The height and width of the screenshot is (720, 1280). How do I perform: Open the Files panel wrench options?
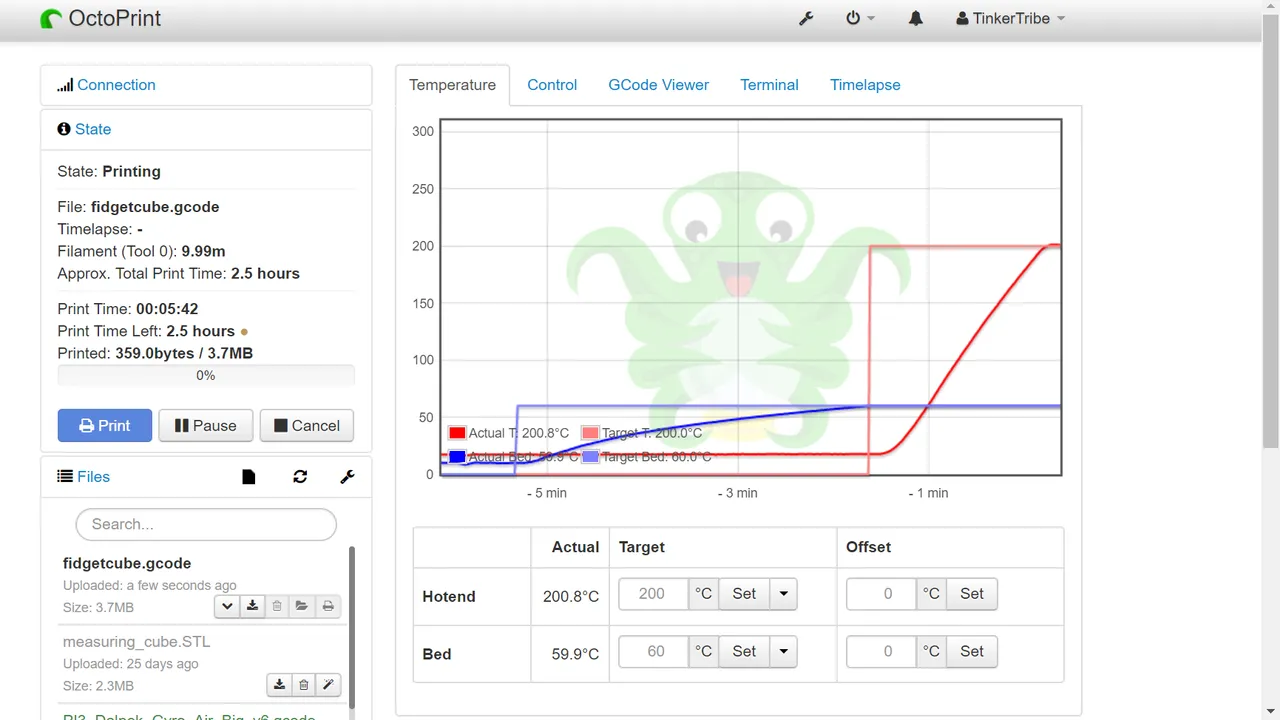[347, 477]
